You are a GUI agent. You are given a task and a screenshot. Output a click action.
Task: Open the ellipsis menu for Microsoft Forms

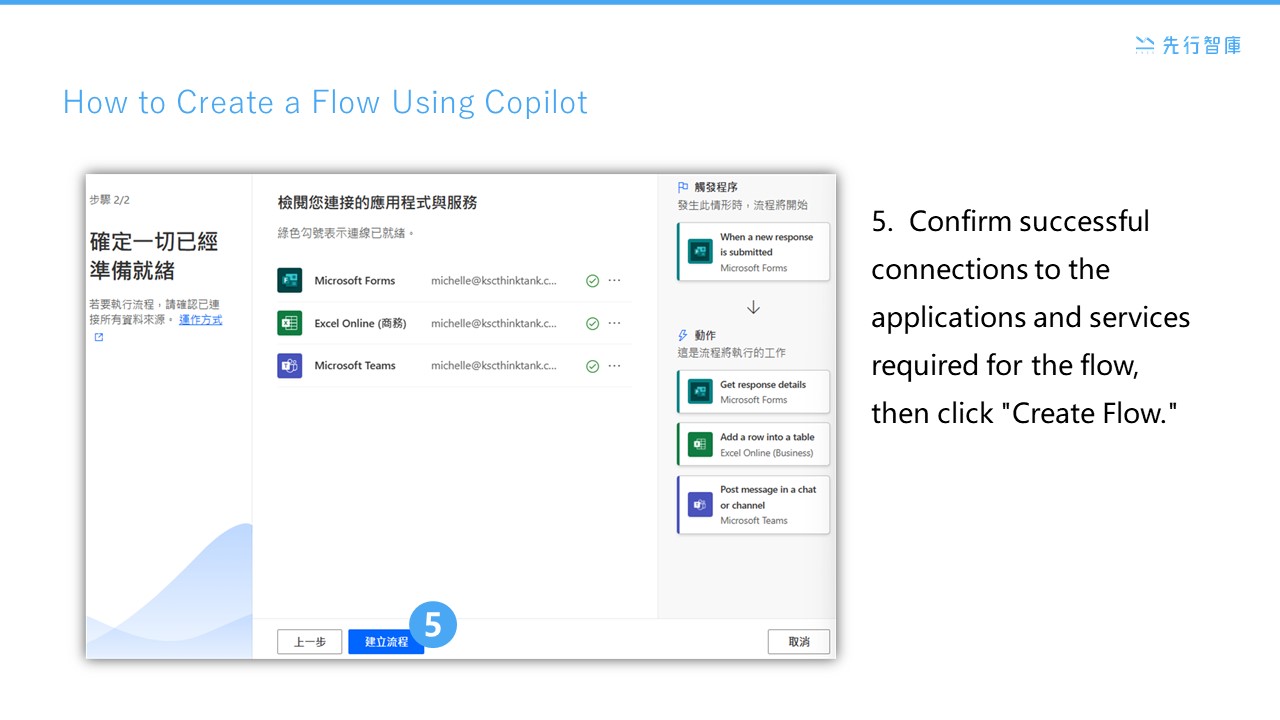tap(614, 281)
